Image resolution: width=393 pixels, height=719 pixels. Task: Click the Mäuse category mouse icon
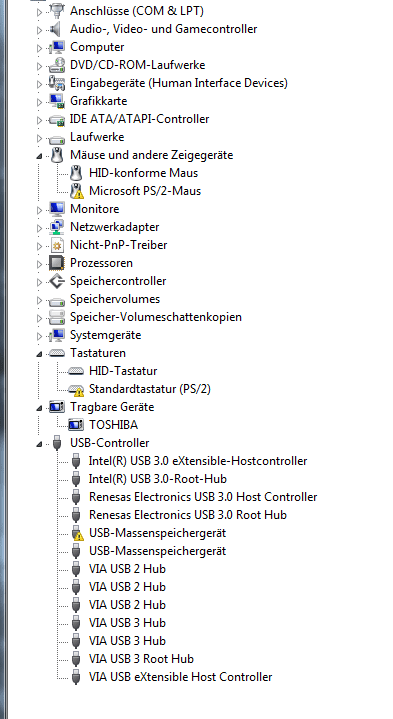pyautogui.click(x=57, y=155)
